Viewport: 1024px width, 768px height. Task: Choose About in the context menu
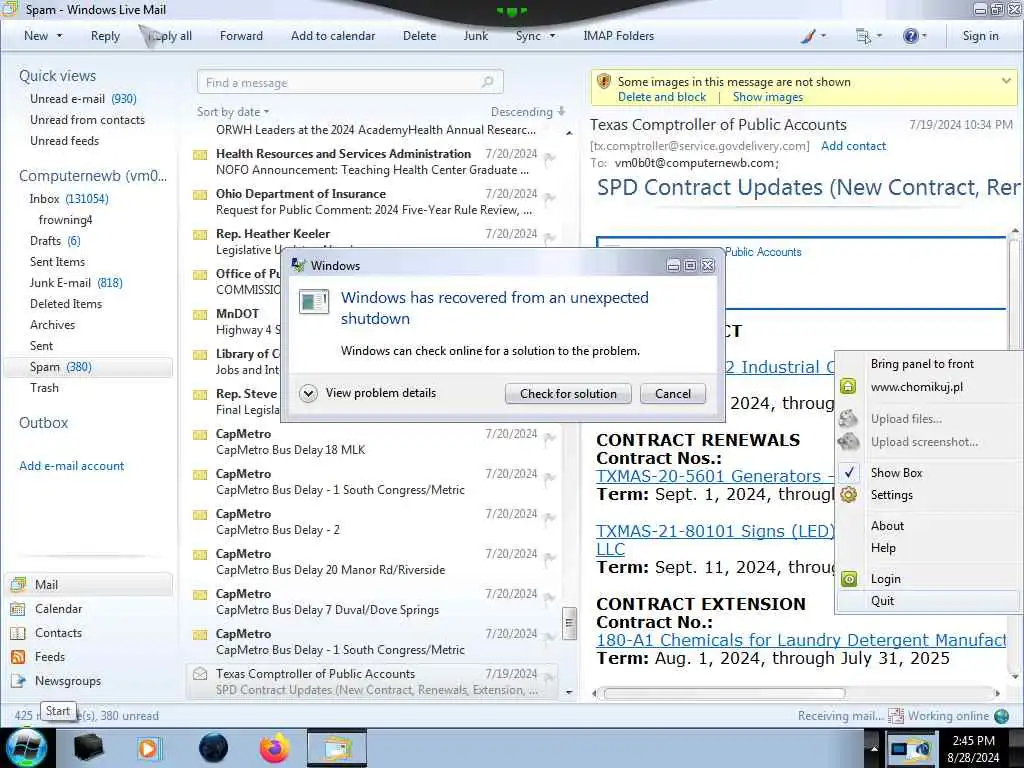pos(929,526)
